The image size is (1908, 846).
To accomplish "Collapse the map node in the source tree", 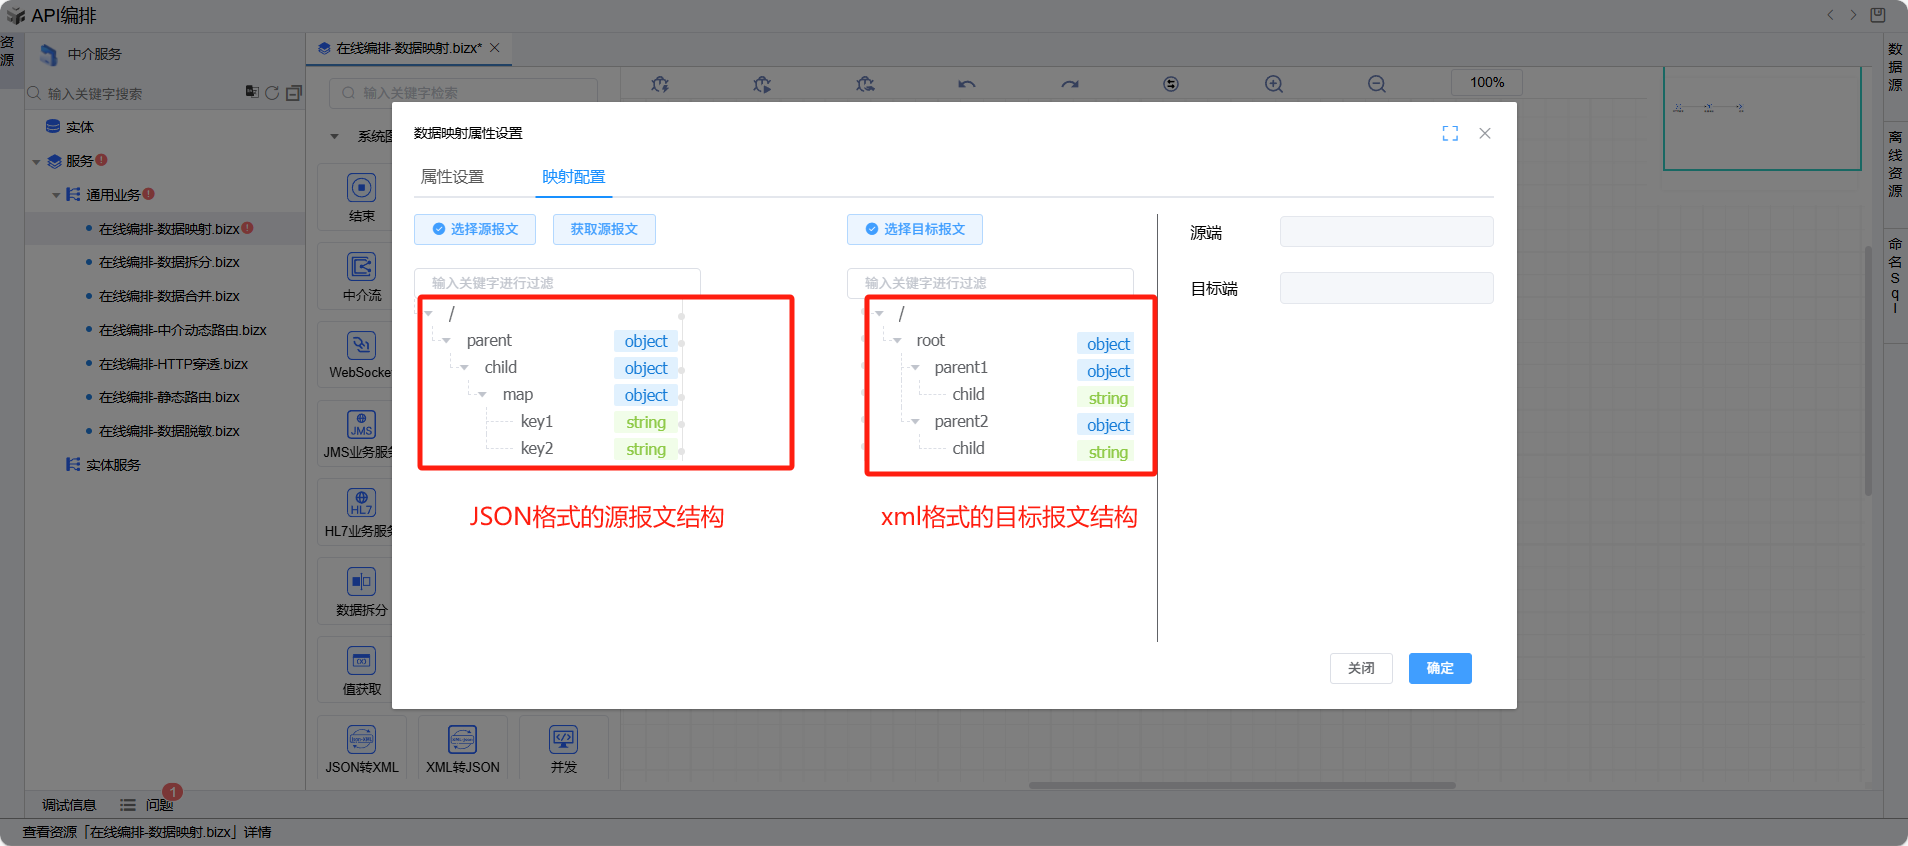I will coord(482,395).
